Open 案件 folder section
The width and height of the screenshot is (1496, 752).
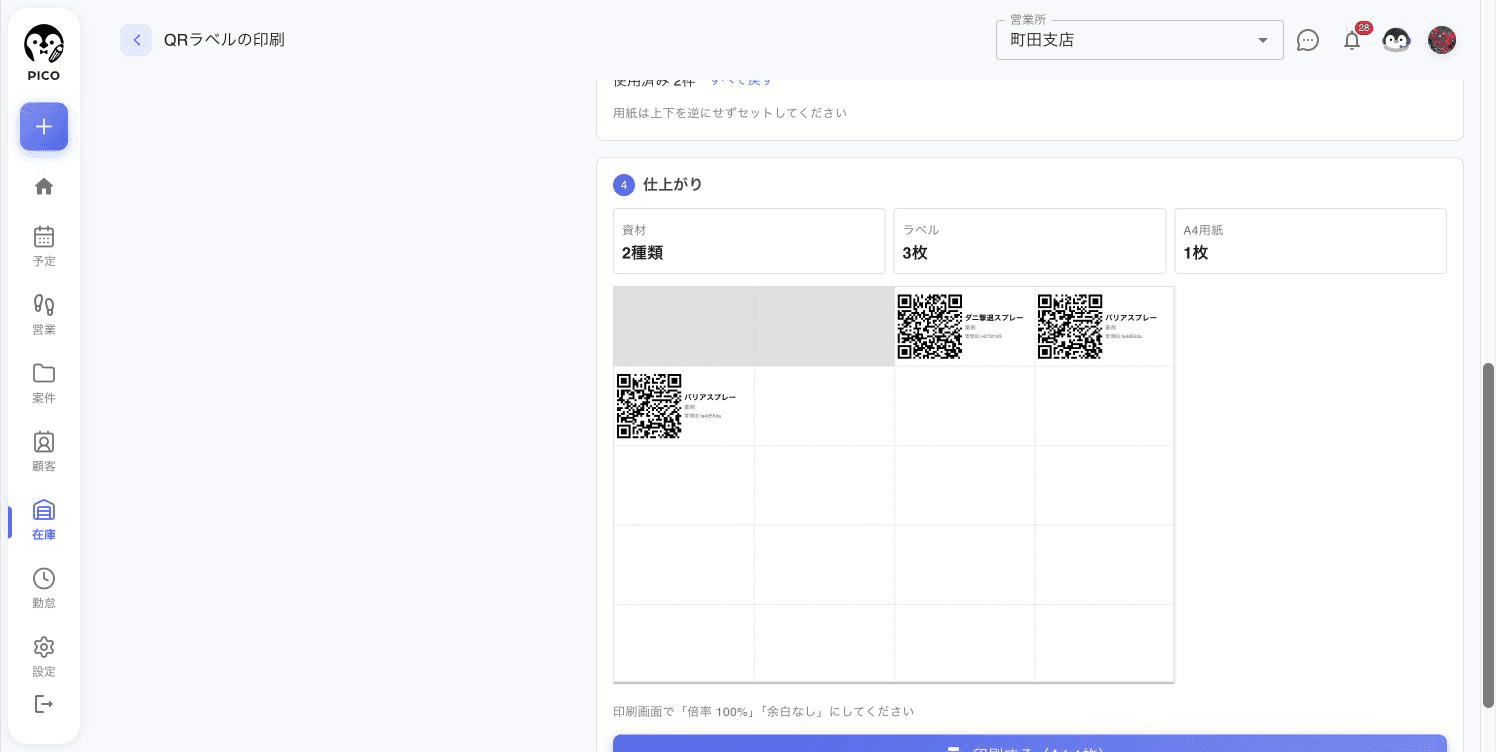(44, 383)
